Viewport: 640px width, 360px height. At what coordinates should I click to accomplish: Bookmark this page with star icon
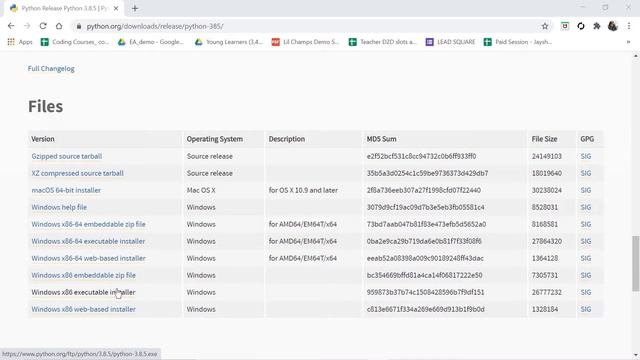[x=545, y=26]
